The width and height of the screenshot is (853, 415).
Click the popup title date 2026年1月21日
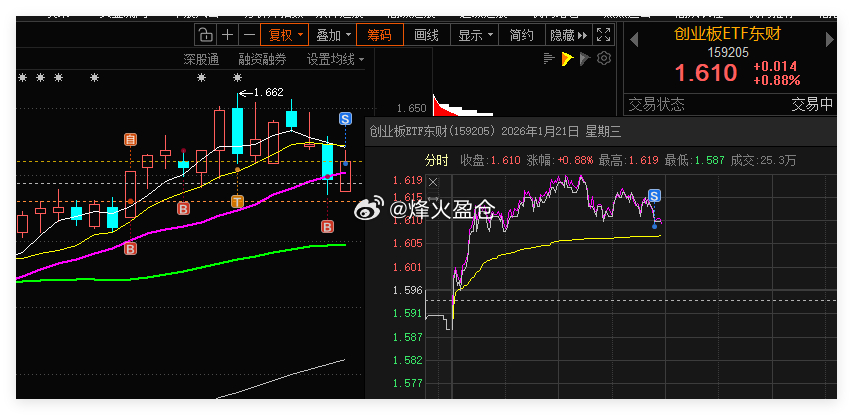[541, 131]
